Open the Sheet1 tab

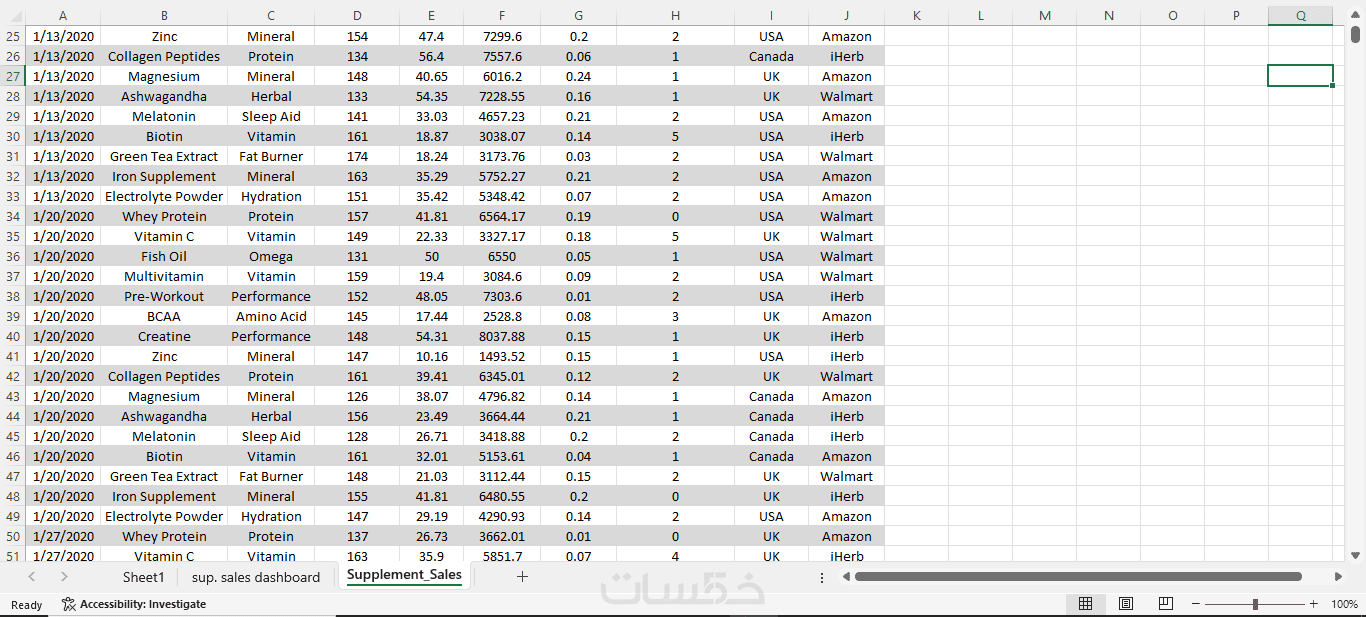coord(143,577)
